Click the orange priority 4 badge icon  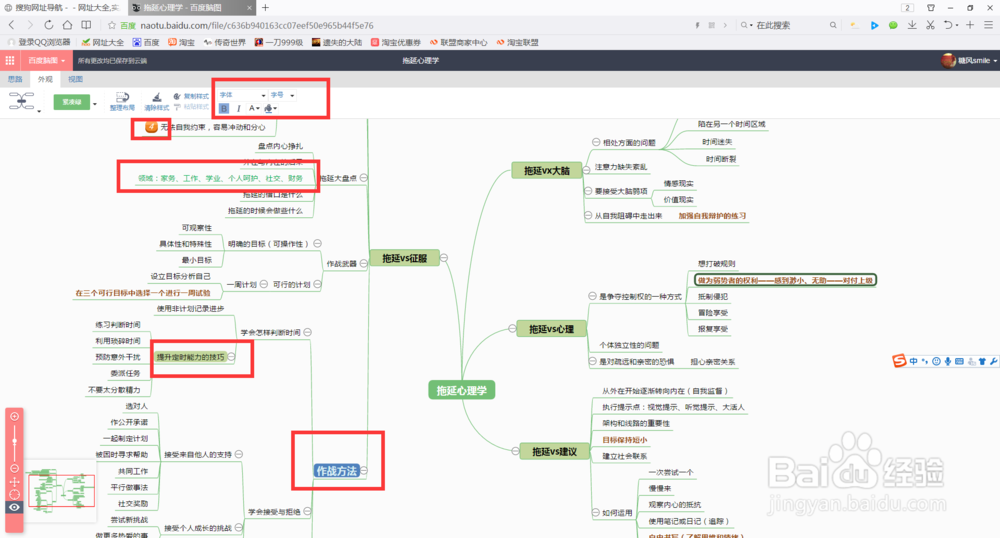coord(151,127)
